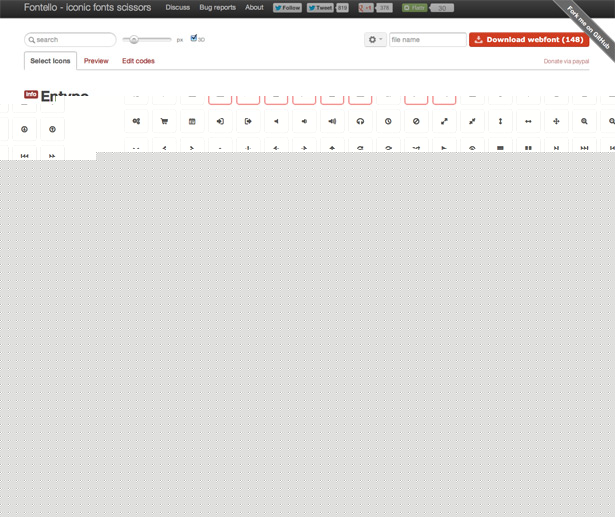
Task: Select the logout arrow glyph
Action: 248,121
